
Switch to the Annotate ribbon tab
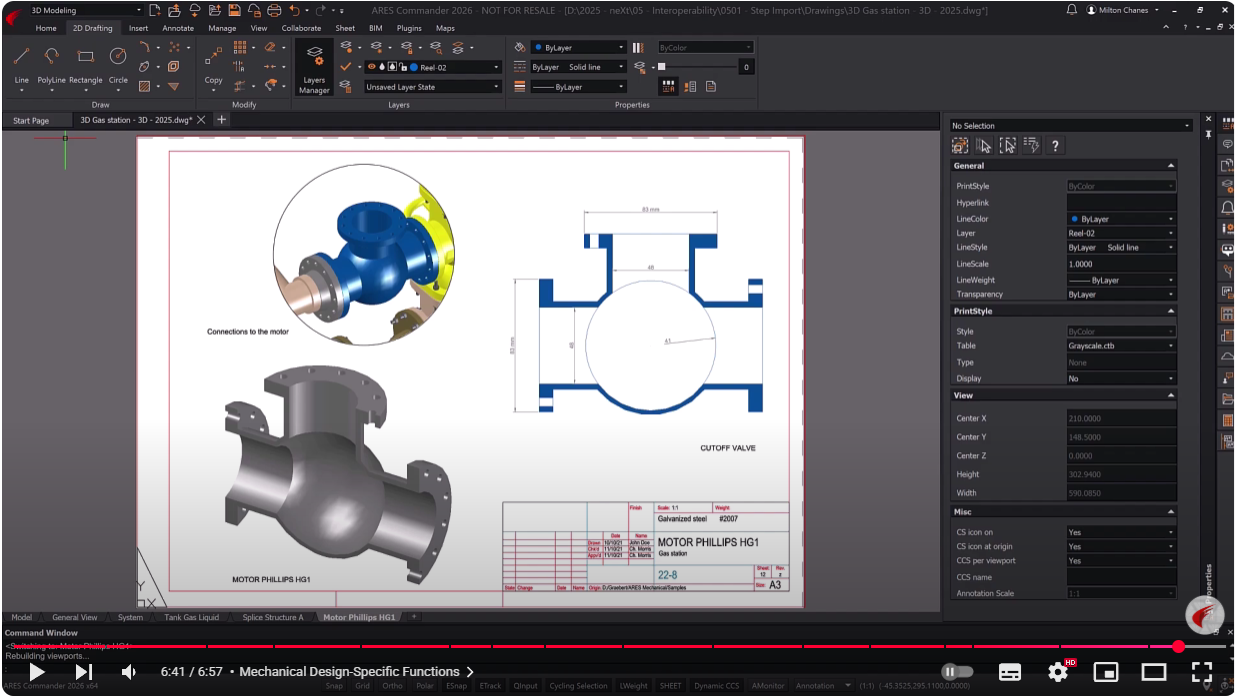[178, 28]
